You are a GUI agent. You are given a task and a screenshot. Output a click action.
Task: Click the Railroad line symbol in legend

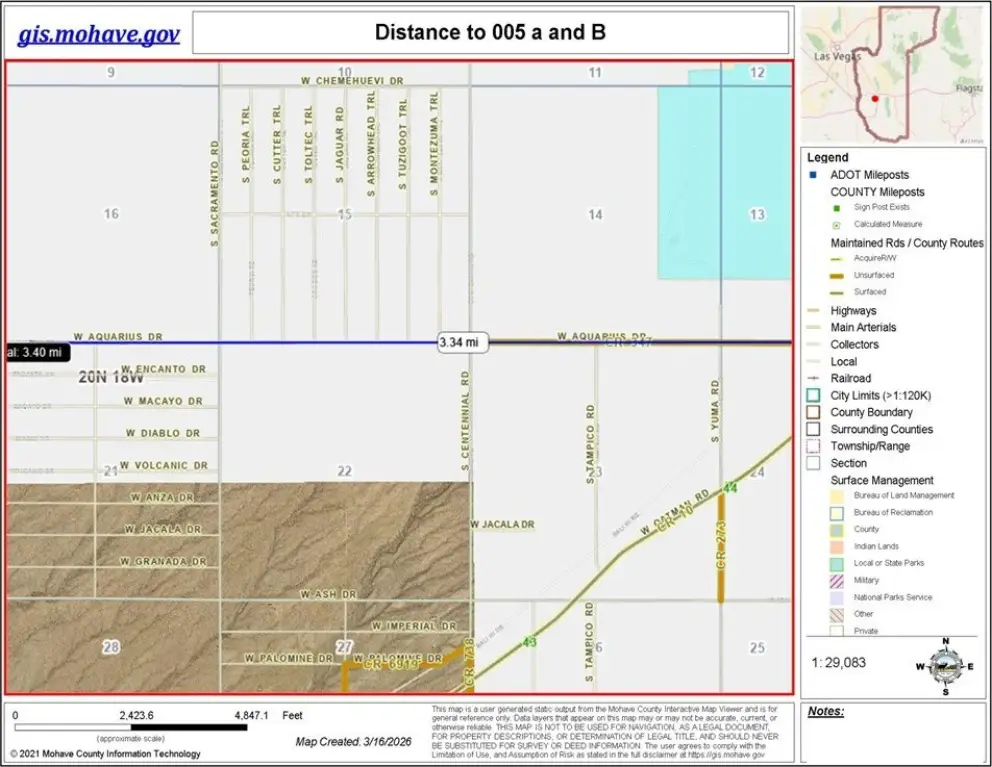tap(814, 378)
